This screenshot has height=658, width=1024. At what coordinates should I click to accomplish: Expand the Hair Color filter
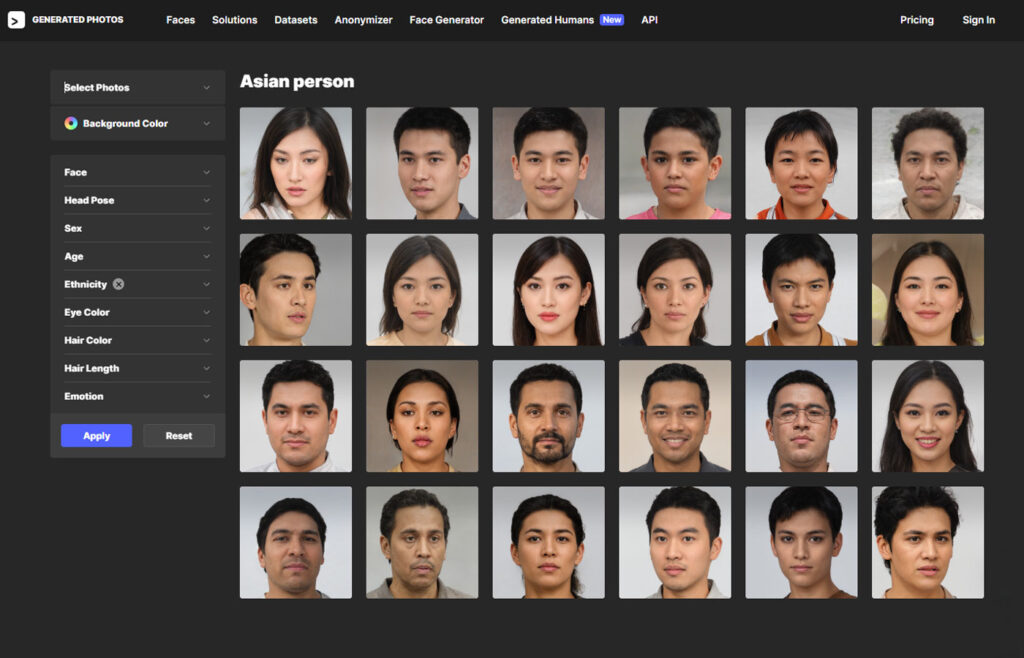point(138,340)
